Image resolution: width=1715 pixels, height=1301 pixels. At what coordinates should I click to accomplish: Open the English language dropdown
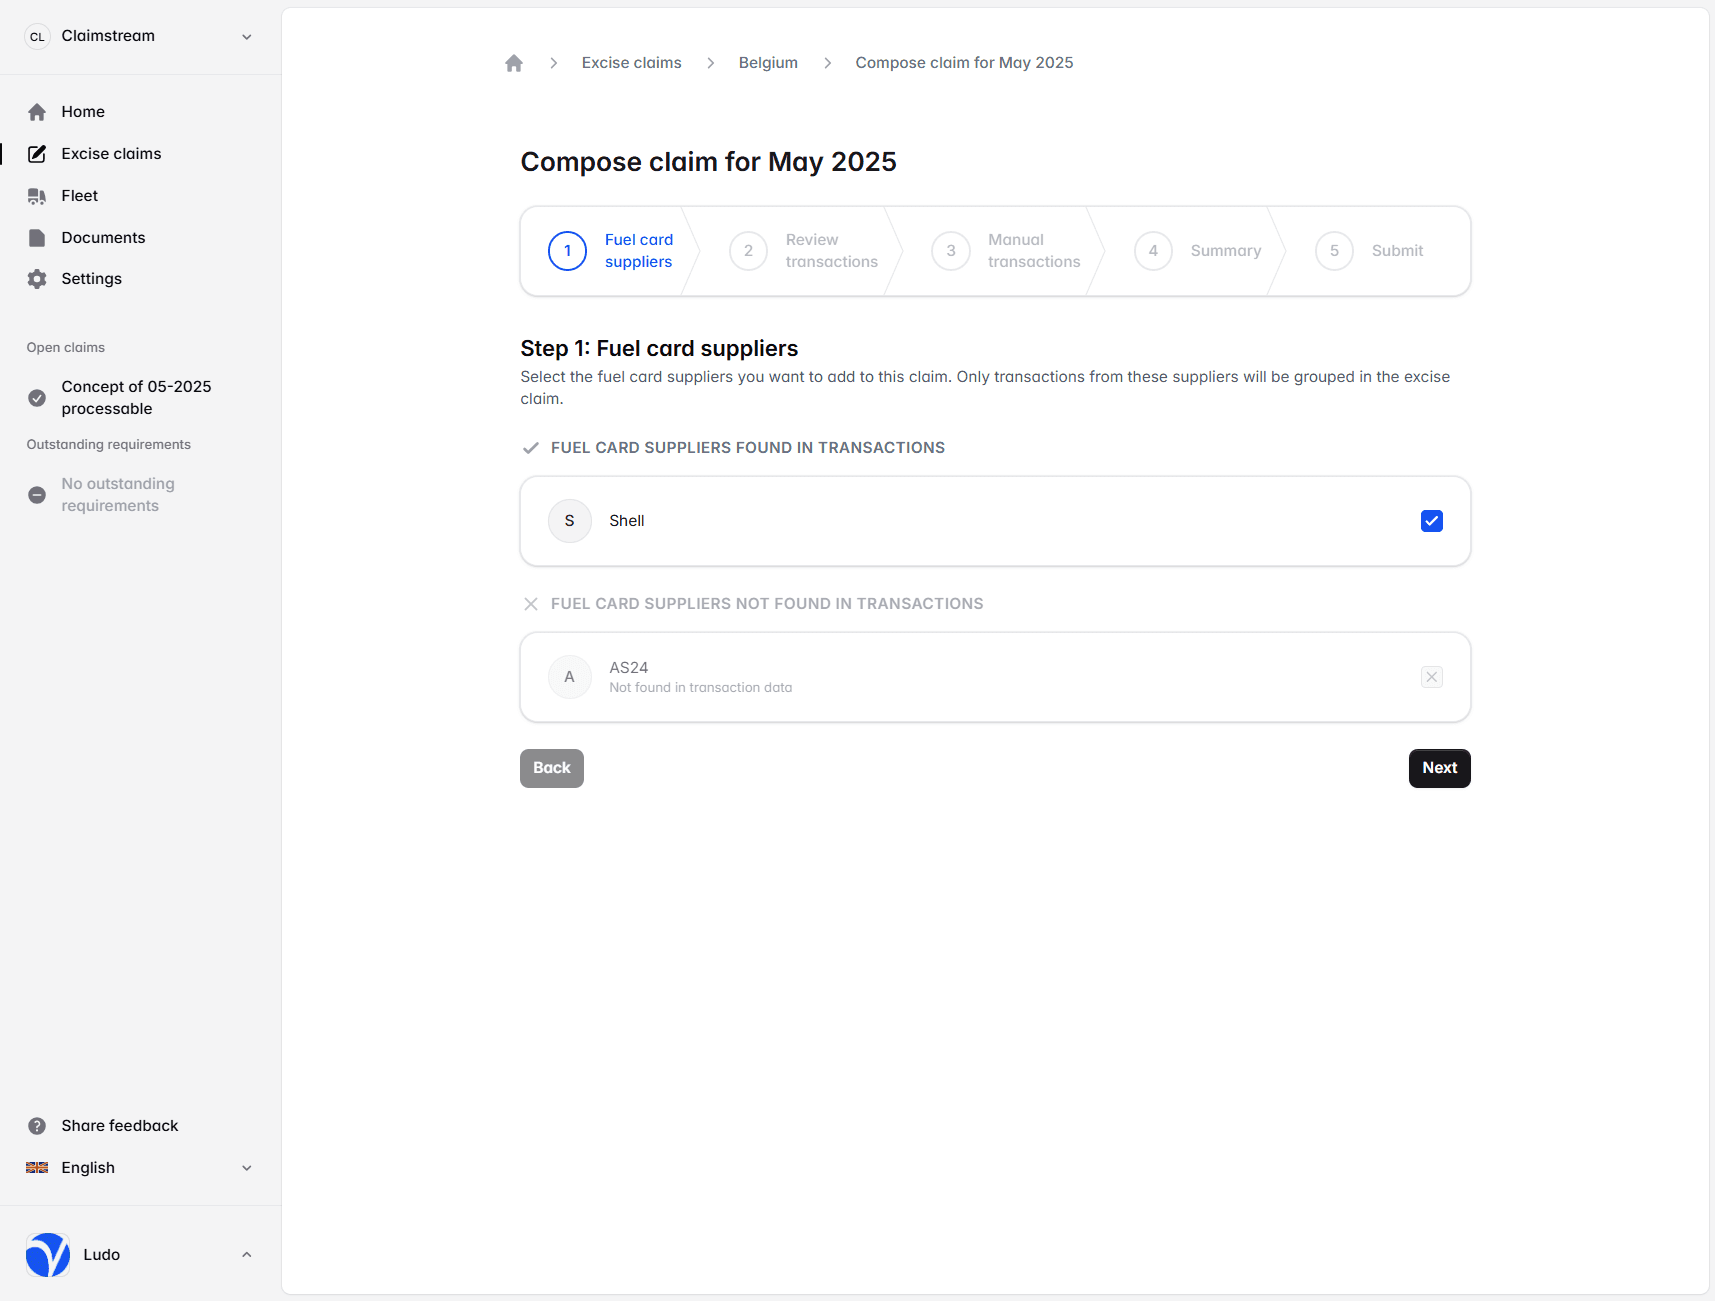246,1168
